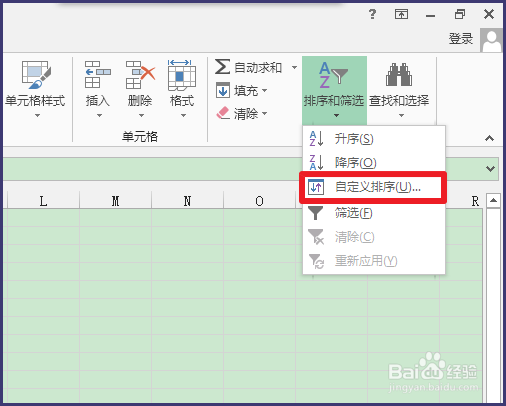This screenshot has width=506, height=406.
Task: Open the 单元格样式 dropdown arrow
Action: coord(37,116)
